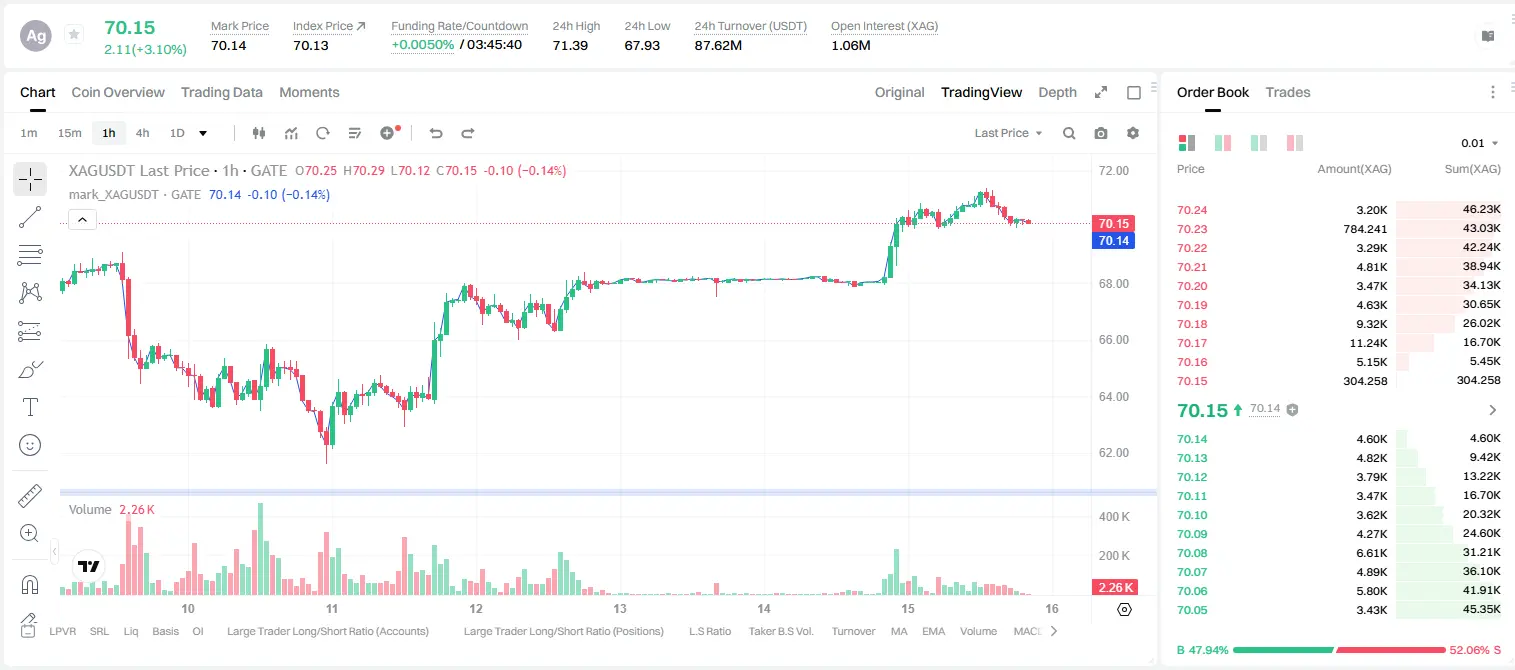Screen dimensions: 1515x670
Task: Open the 1D interval dropdown arrow
Action: (203, 133)
